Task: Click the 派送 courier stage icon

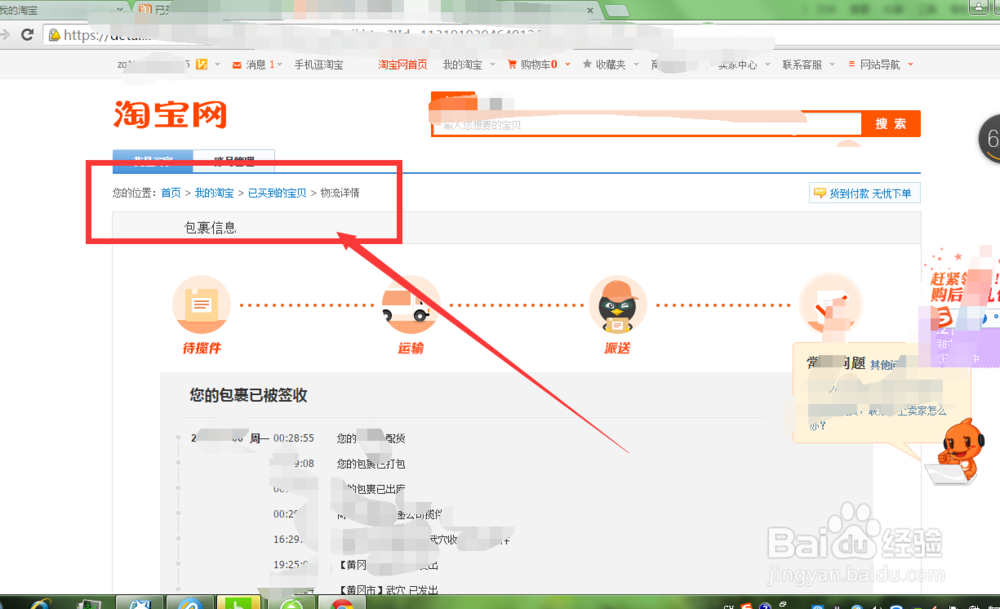Action: [617, 304]
